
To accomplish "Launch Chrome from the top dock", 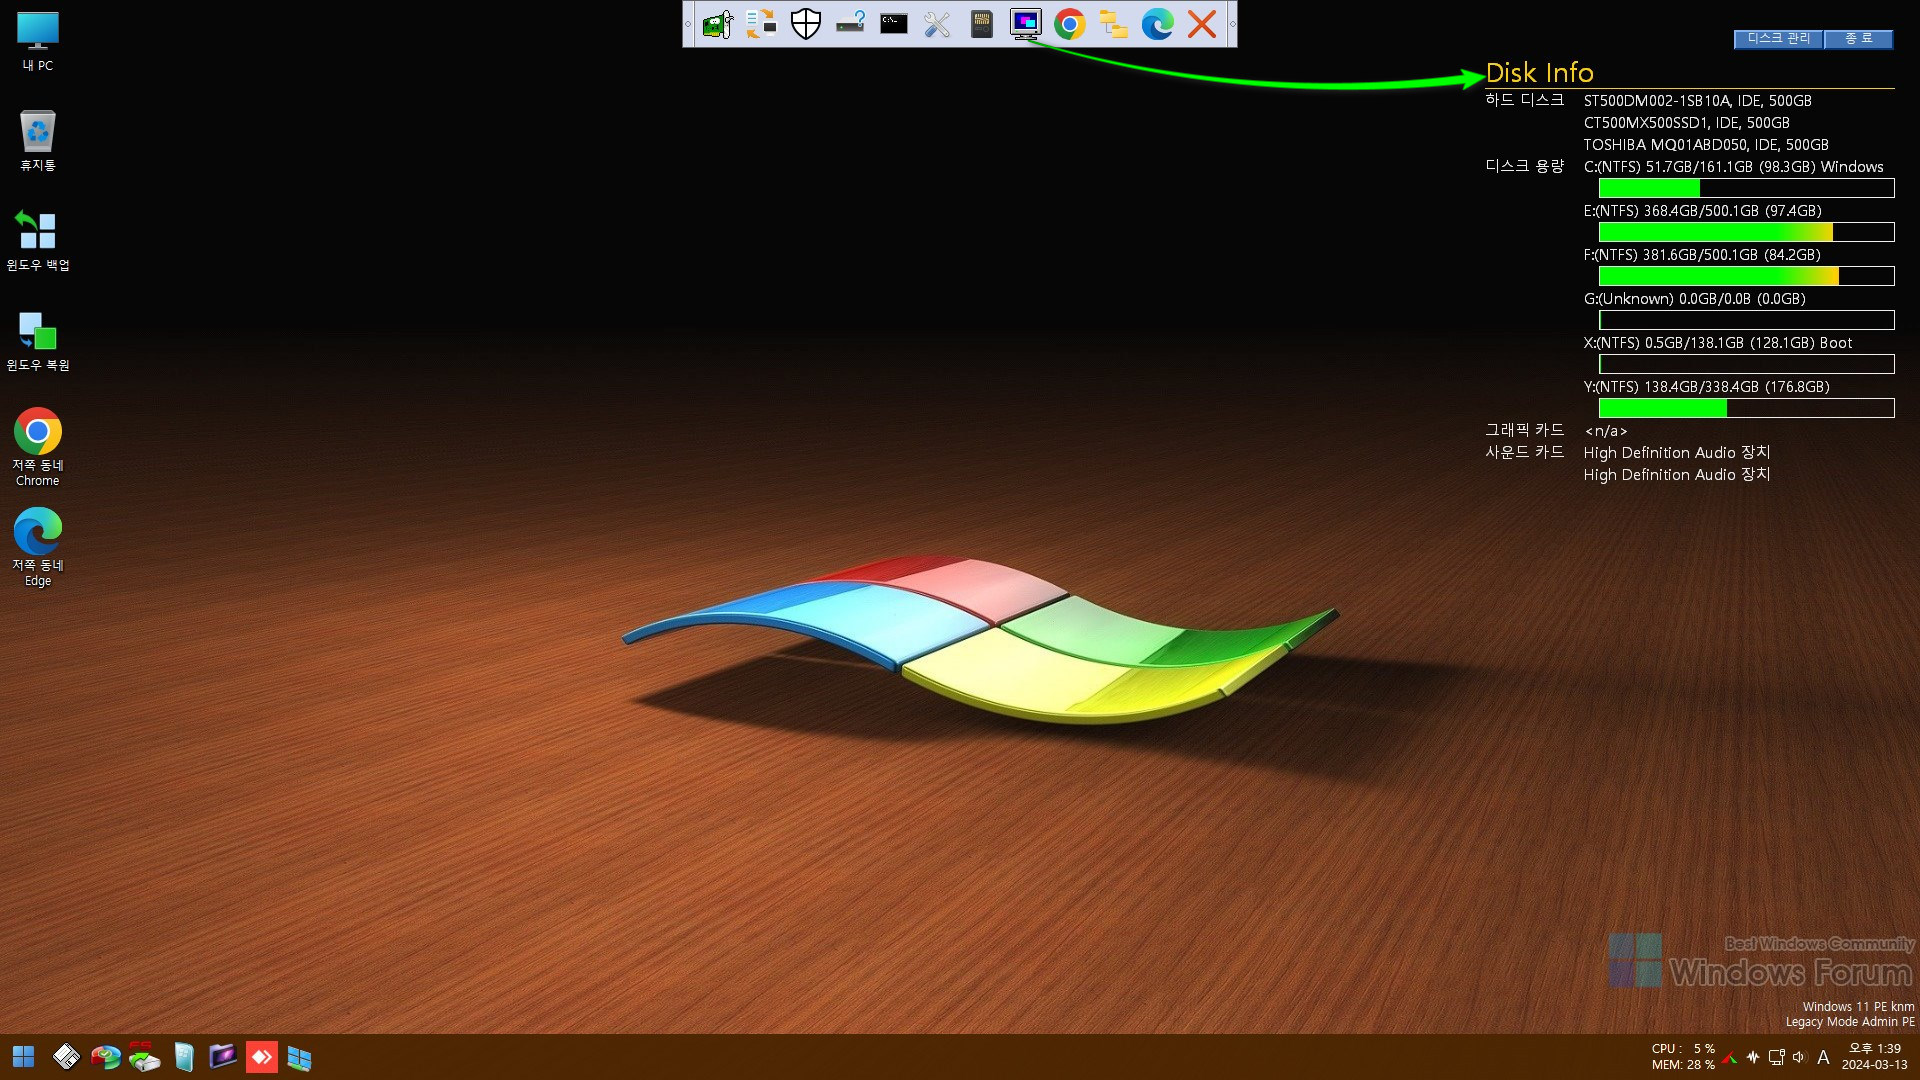I will [x=1069, y=24].
